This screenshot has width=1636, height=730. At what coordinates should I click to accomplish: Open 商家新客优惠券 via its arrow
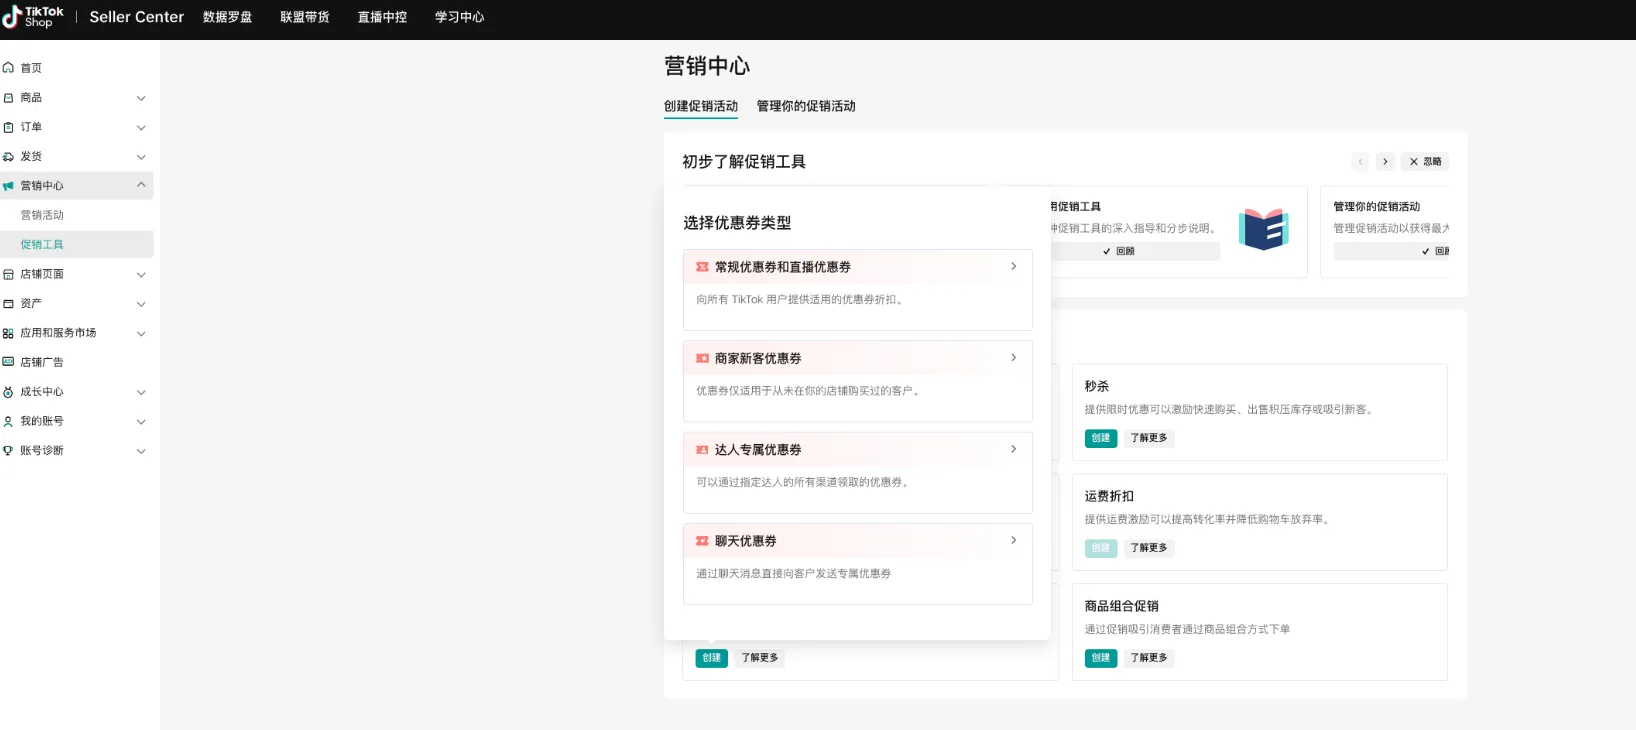coord(1013,358)
